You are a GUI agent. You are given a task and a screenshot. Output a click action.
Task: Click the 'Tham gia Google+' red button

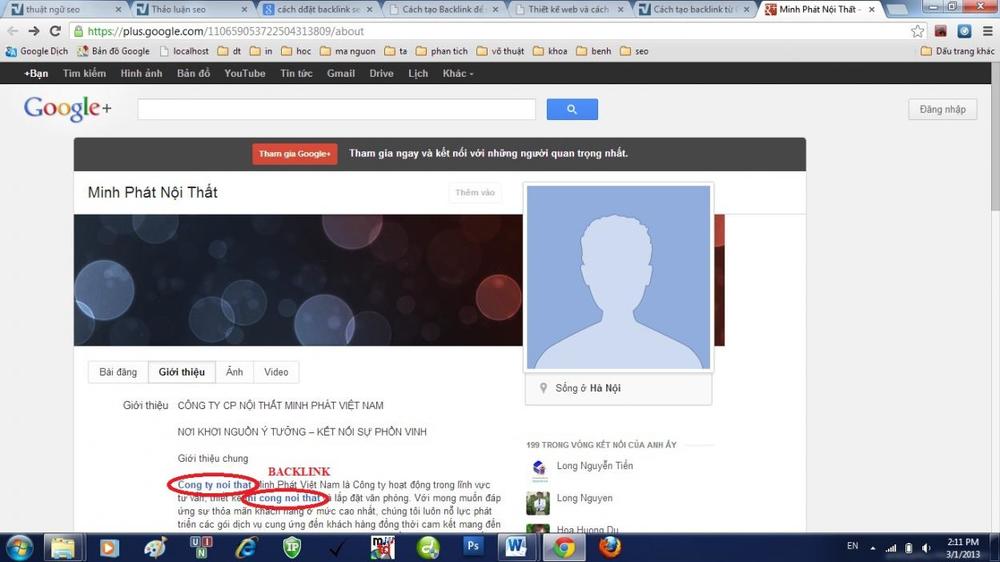click(x=295, y=154)
